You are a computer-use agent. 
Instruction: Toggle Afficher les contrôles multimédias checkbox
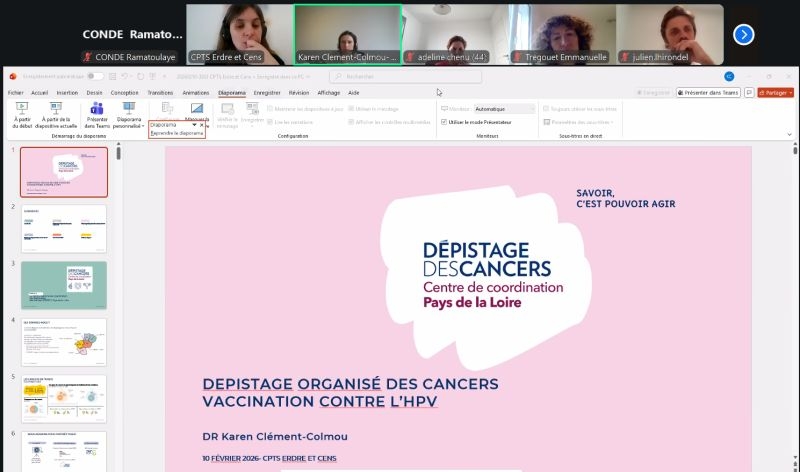pyautogui.click(x=351, y=122)
